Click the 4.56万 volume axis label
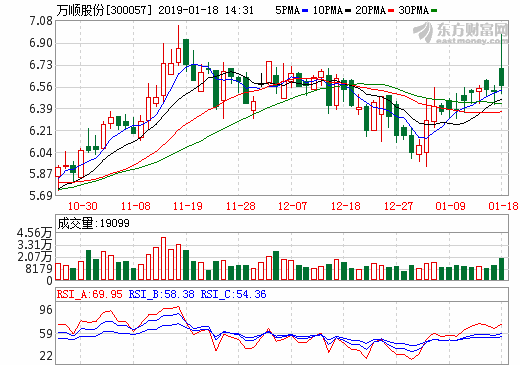Screen dimensions: 520x365 (x=34, y=233)
